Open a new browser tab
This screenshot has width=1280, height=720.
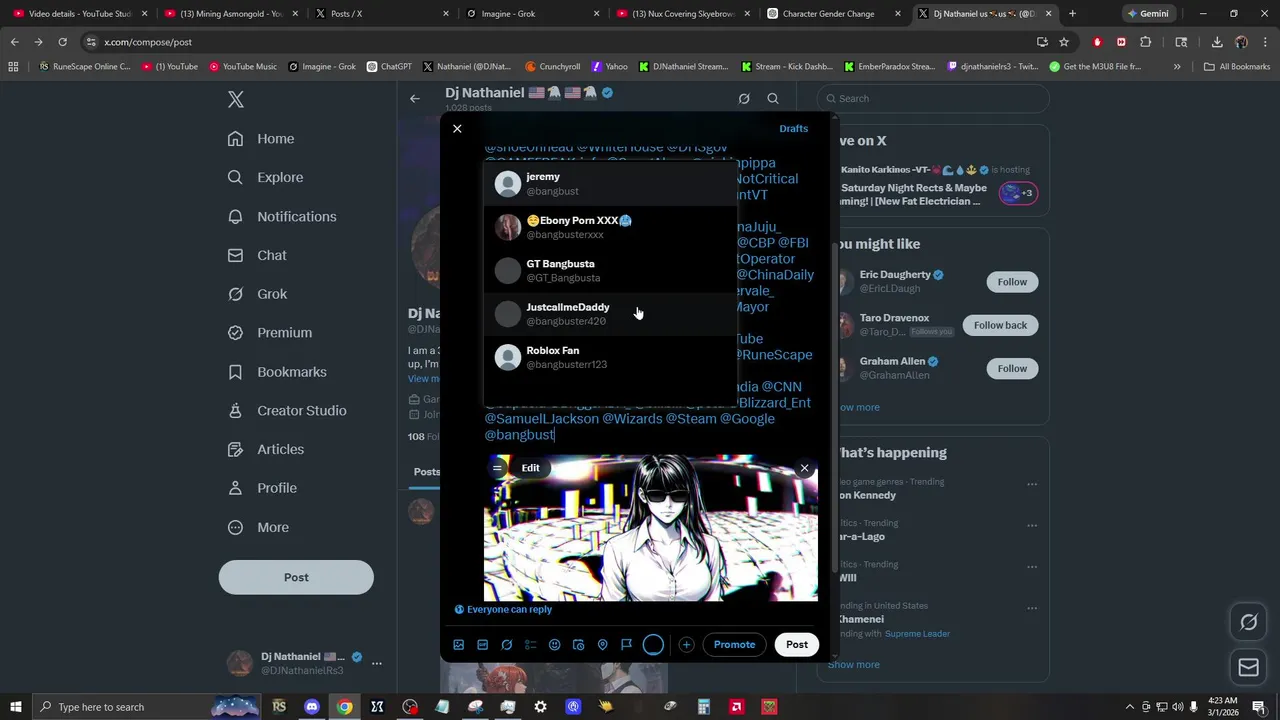click(x=1072, y=14)
